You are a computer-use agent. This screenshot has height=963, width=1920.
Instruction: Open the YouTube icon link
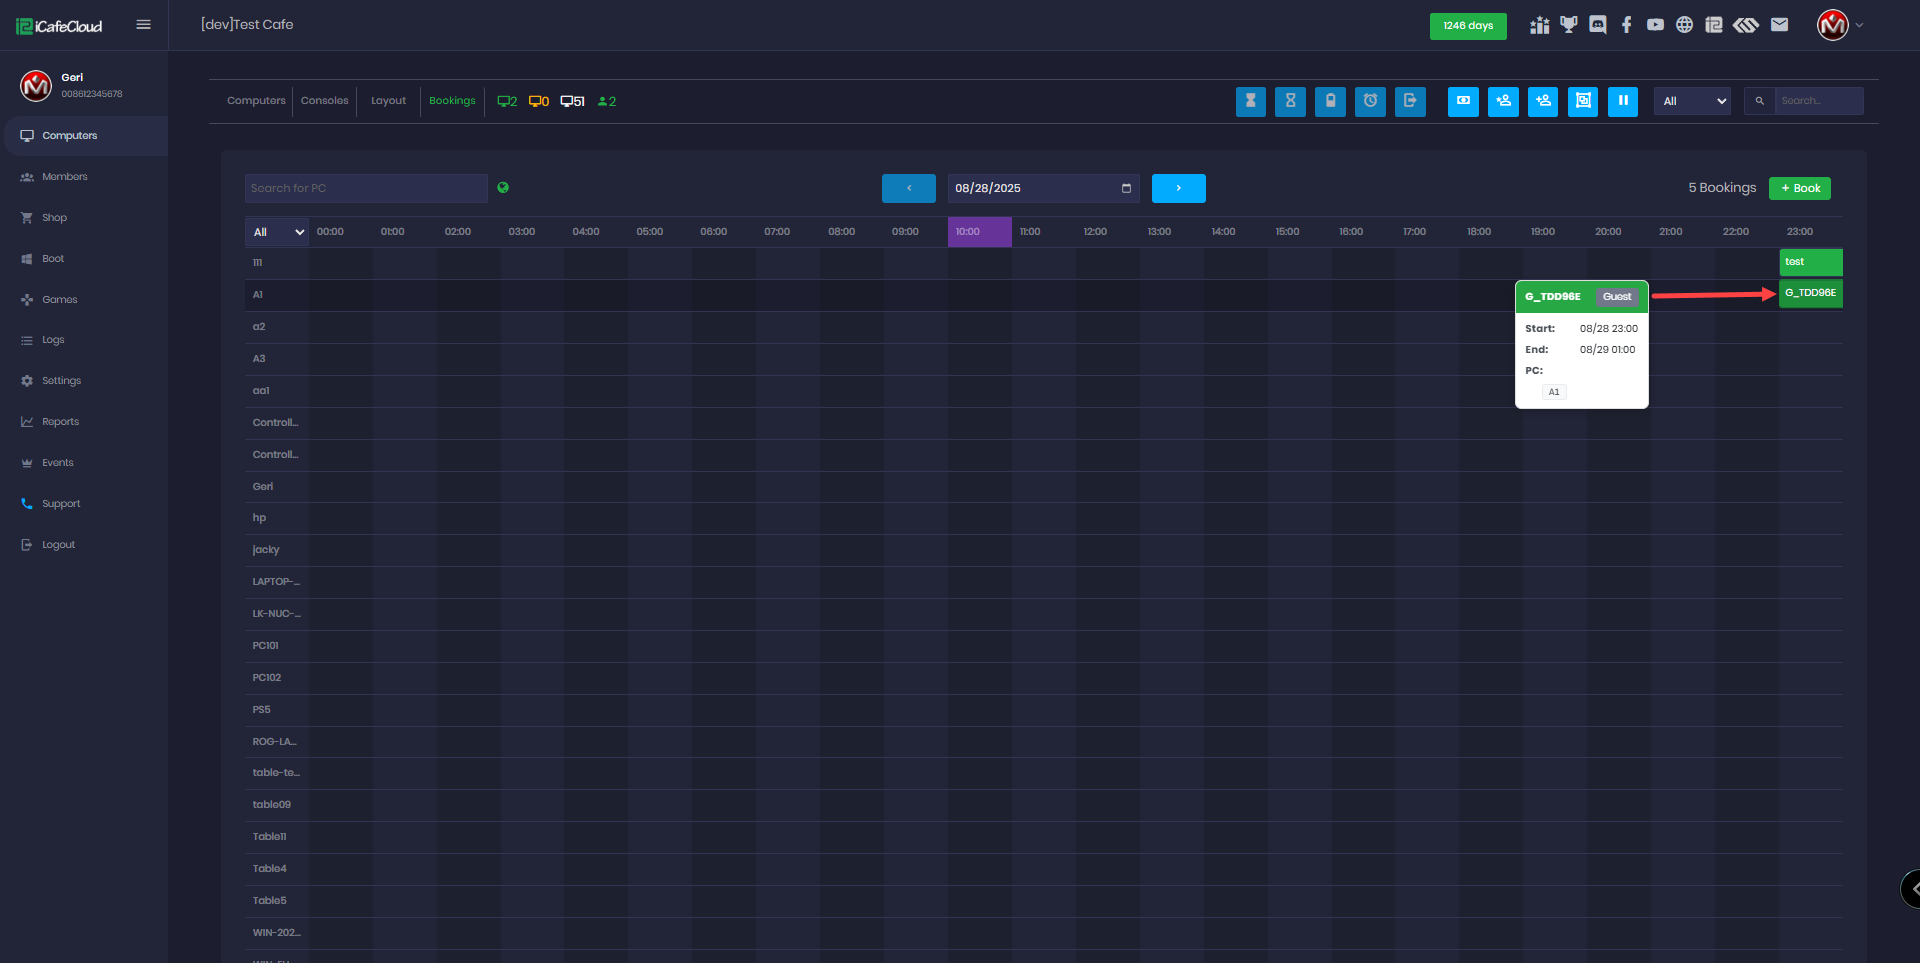pos(1656,25)
